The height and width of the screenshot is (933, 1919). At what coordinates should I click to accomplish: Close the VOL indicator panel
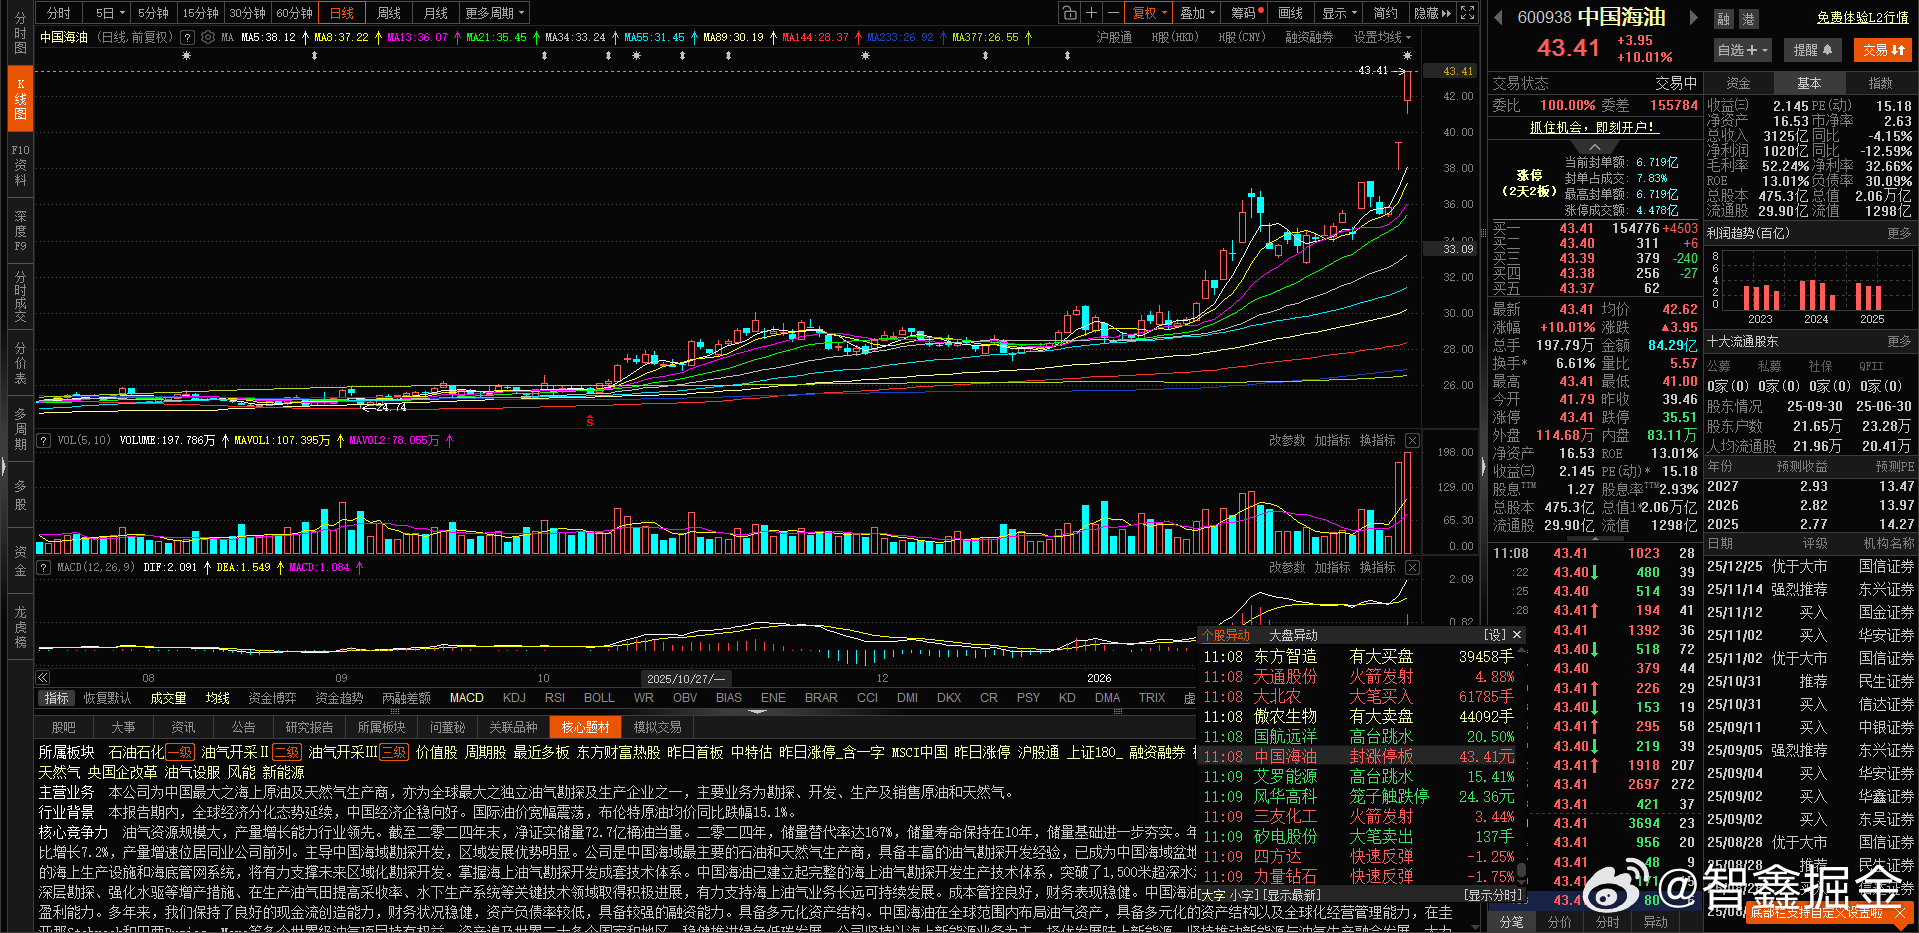pos(1412,441)
